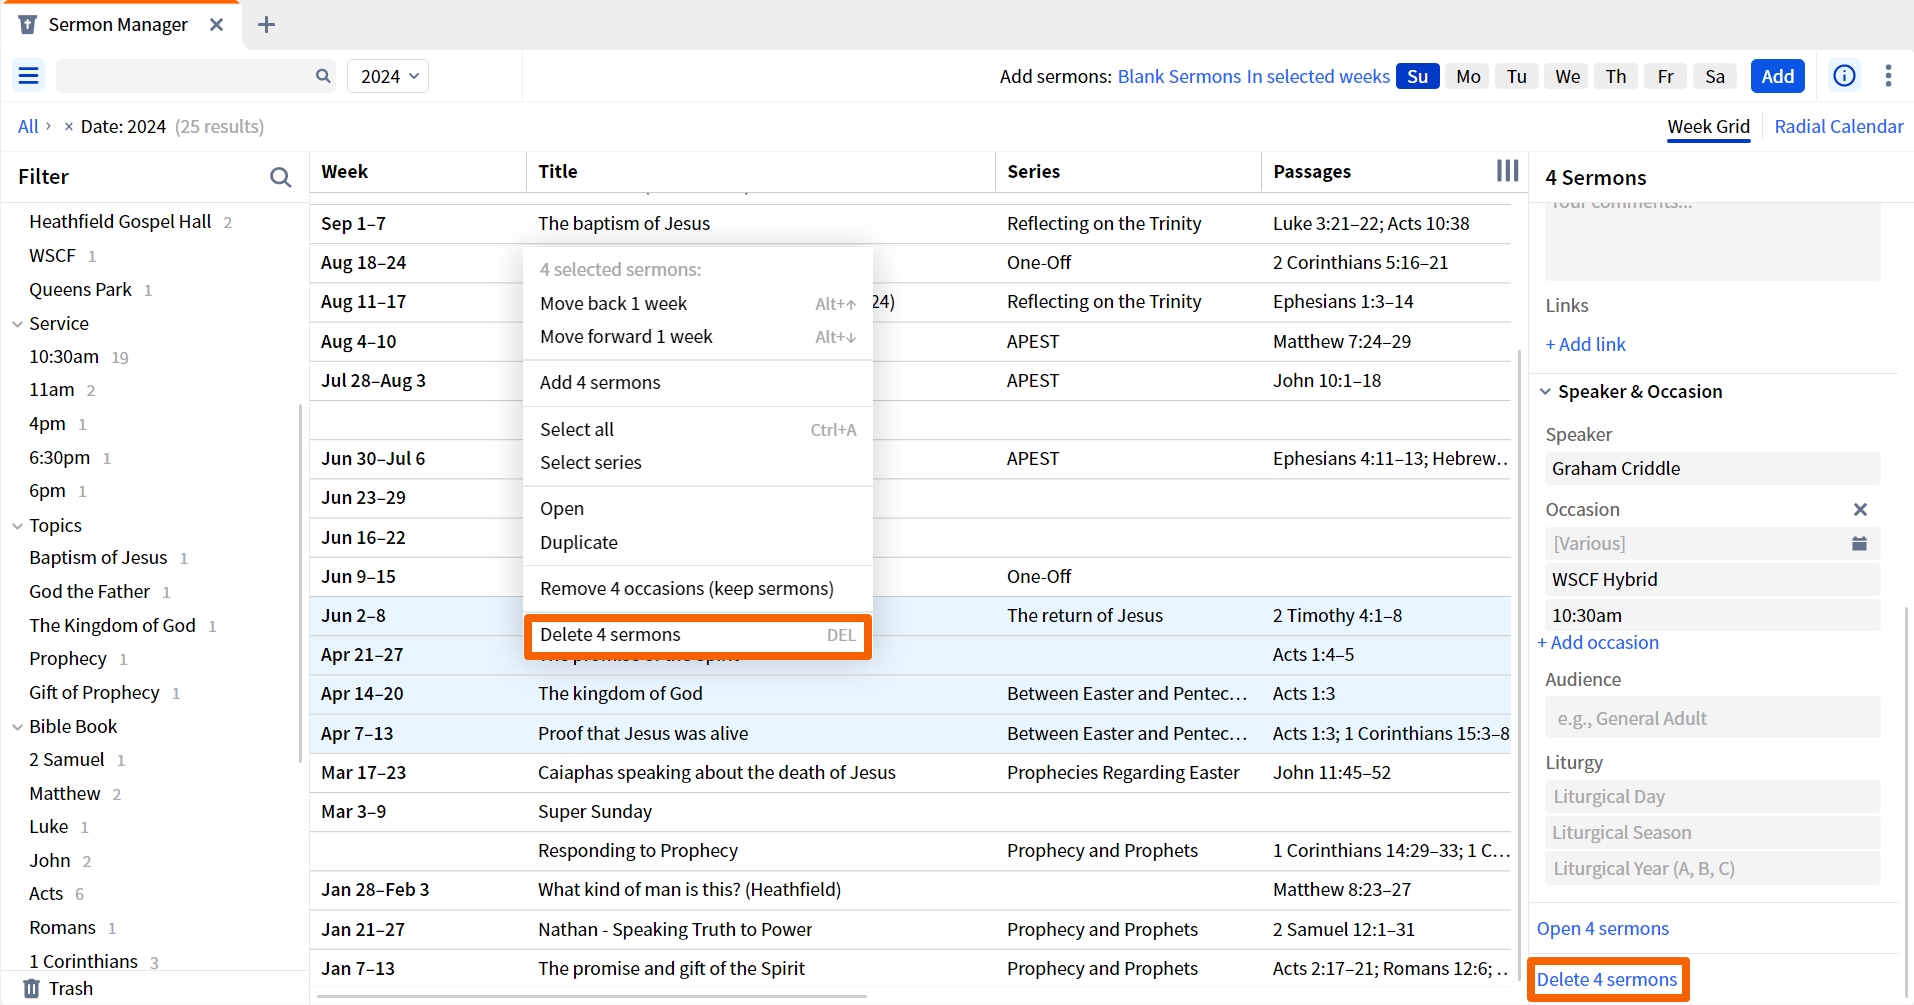Switch to the Radial Calendar tab
Image resolution: width=1914 pixels, height=1005 pixels.
[1839, 127]
